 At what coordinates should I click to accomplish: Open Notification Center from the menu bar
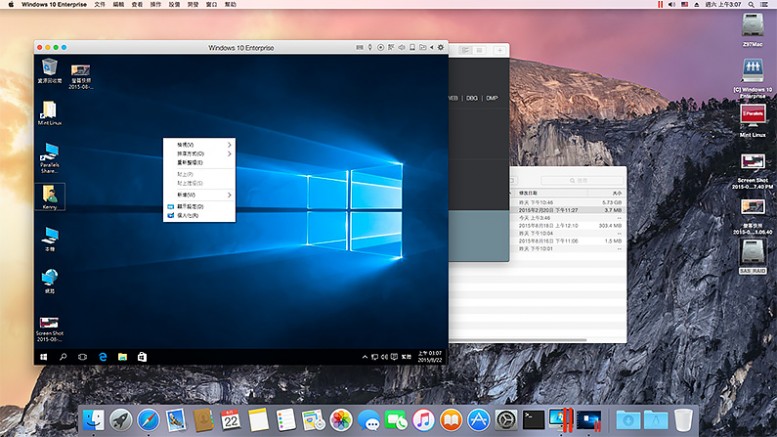(765, 4)
